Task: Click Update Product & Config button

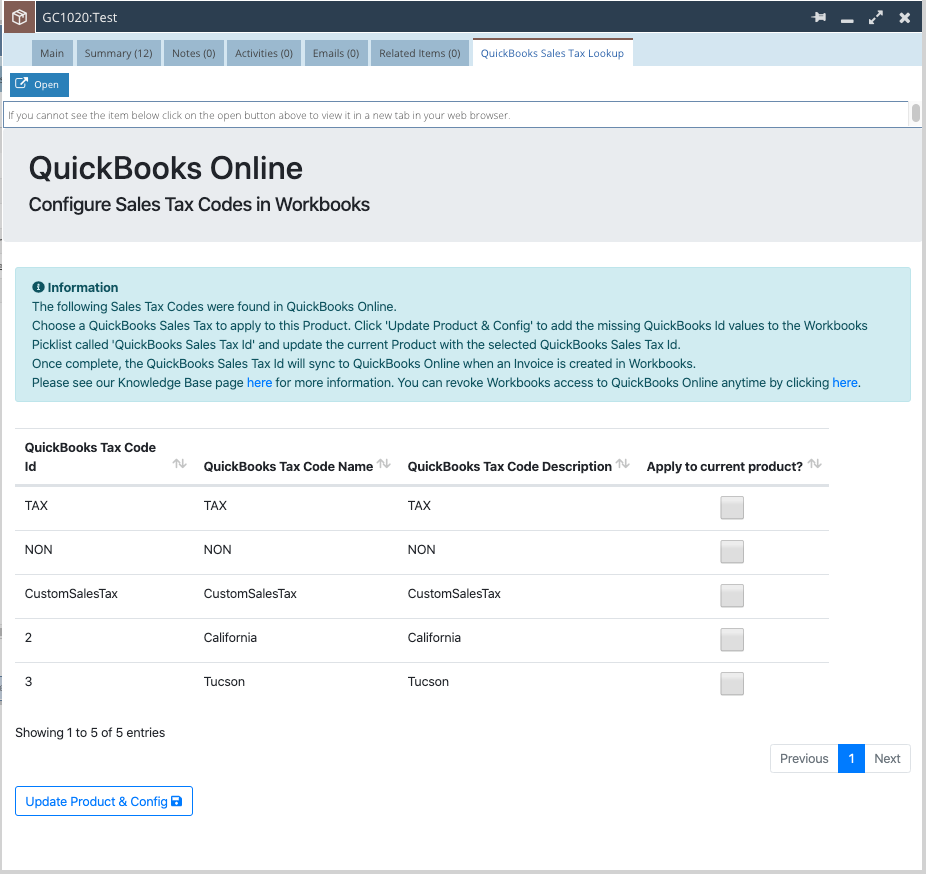Action: coord(104,801)
